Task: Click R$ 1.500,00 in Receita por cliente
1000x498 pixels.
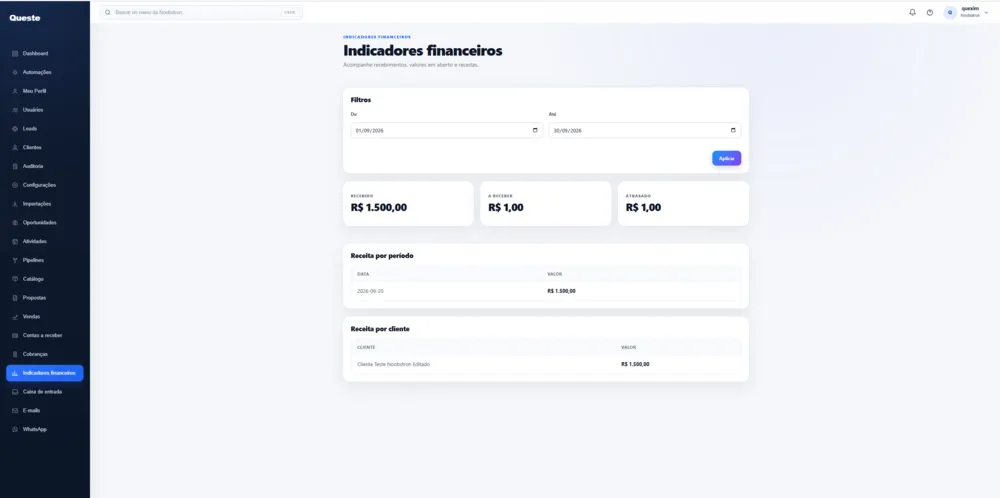Action: pos(635,364)
